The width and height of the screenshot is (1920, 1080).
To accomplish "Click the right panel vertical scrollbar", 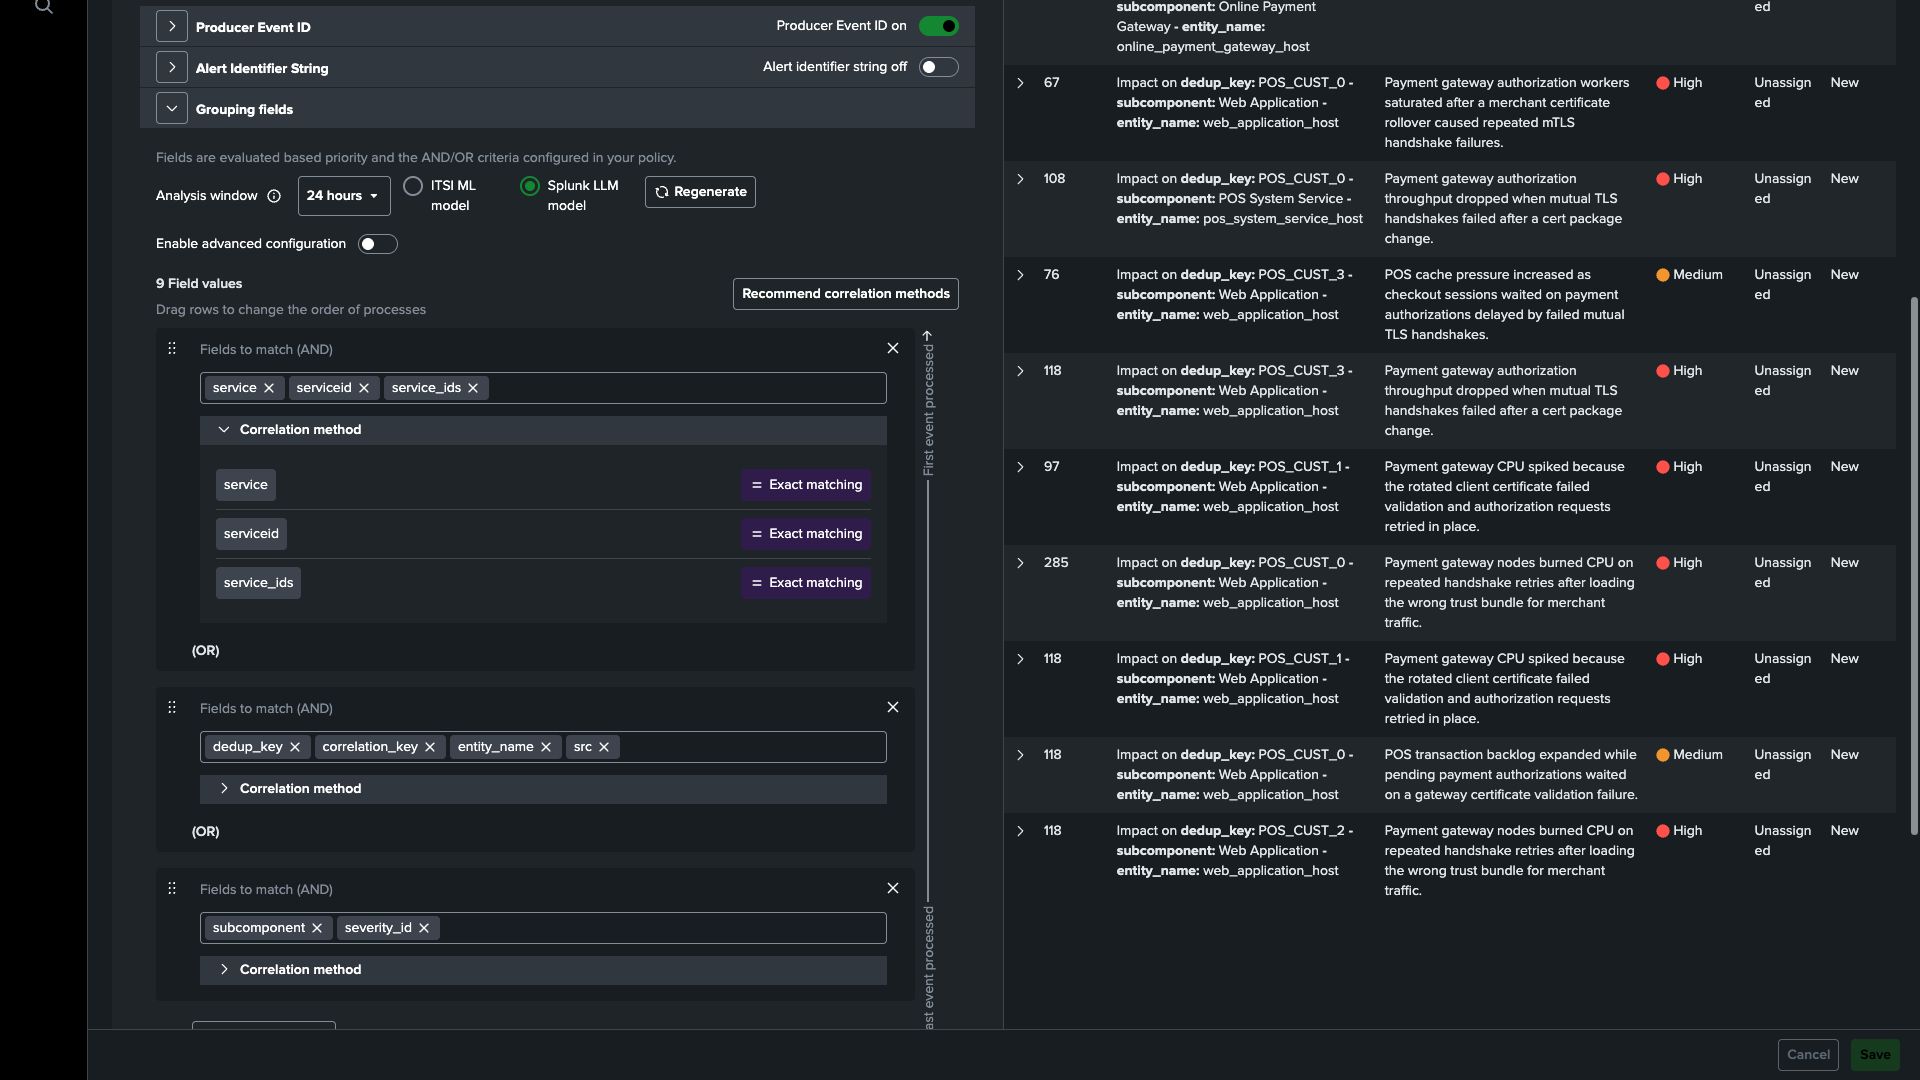I will 1914,565.
